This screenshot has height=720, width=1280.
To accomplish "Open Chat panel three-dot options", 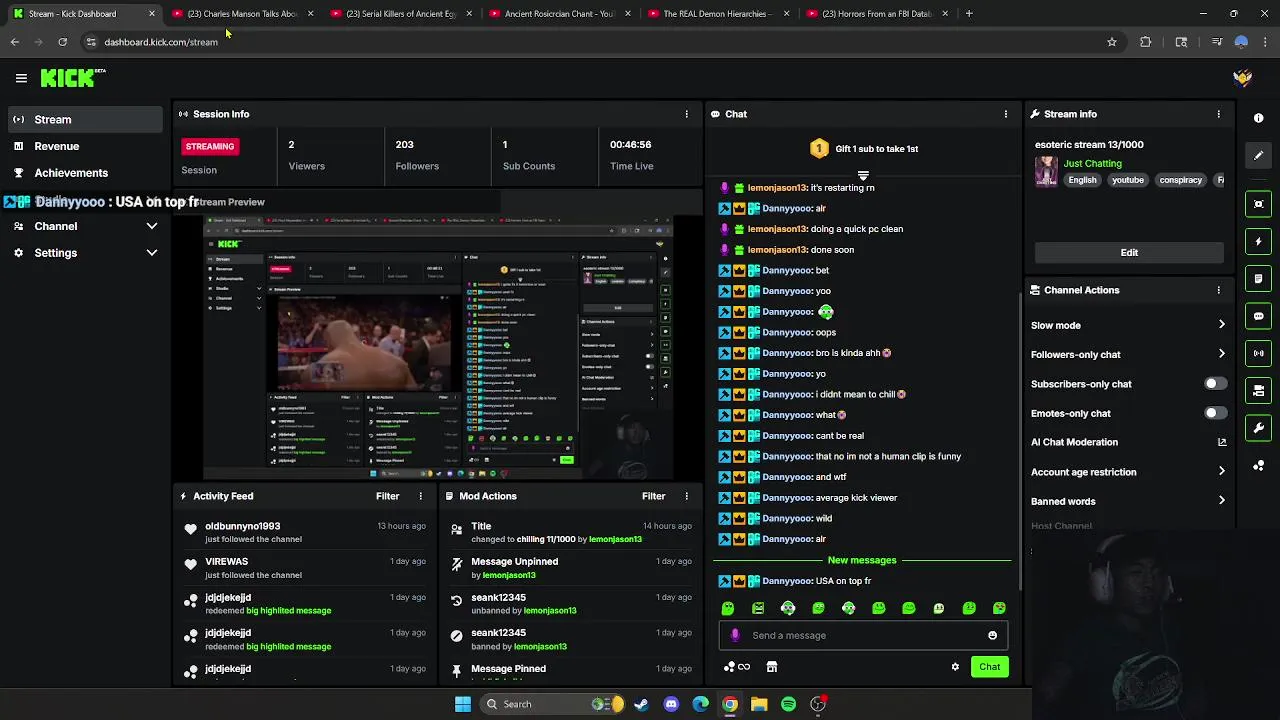I will tap(1005, 114).
